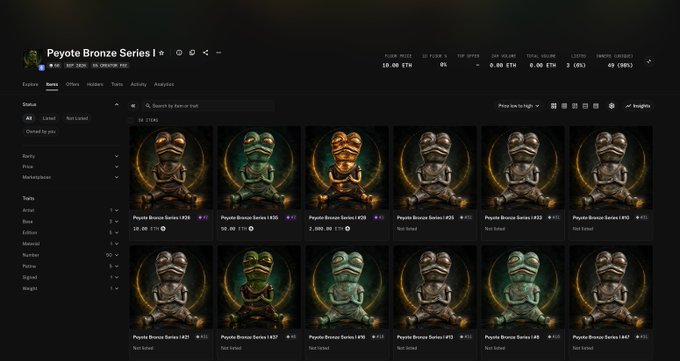Select the fourth list view icon
This screenshot has width=680, height=361.
click(x=585, y=106)
